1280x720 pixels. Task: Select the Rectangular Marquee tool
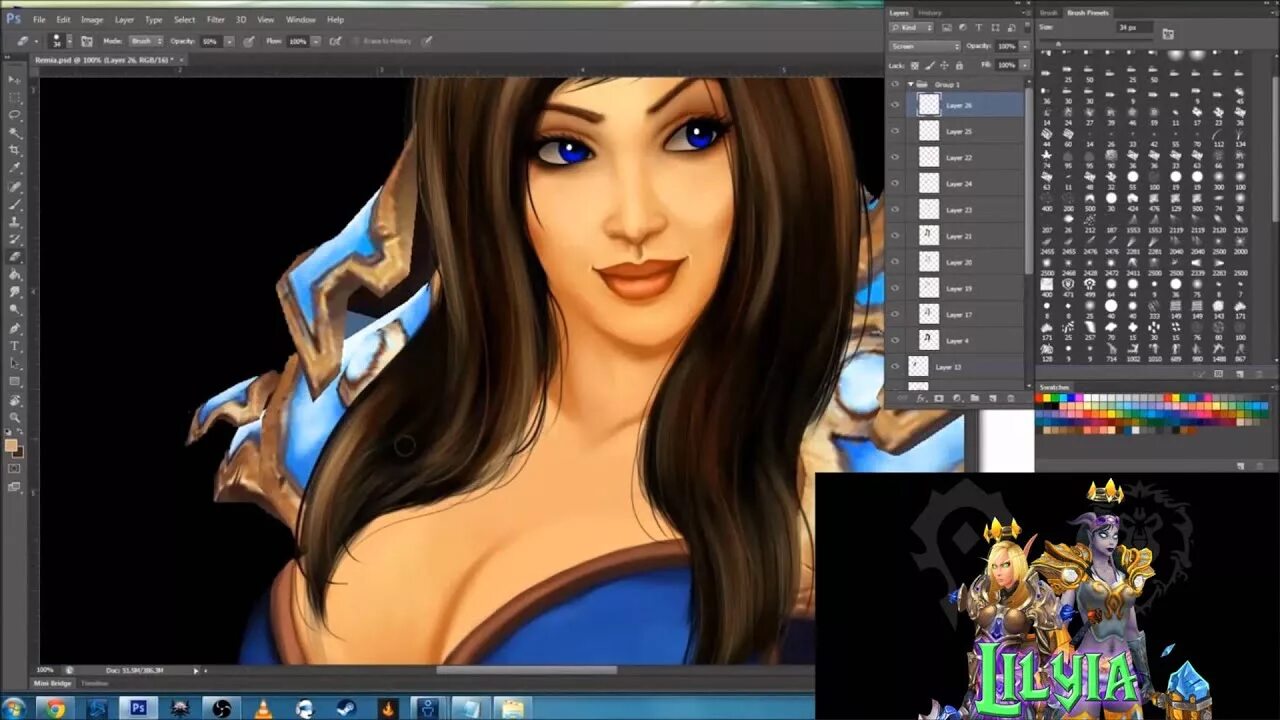click(x=14, y=97)
